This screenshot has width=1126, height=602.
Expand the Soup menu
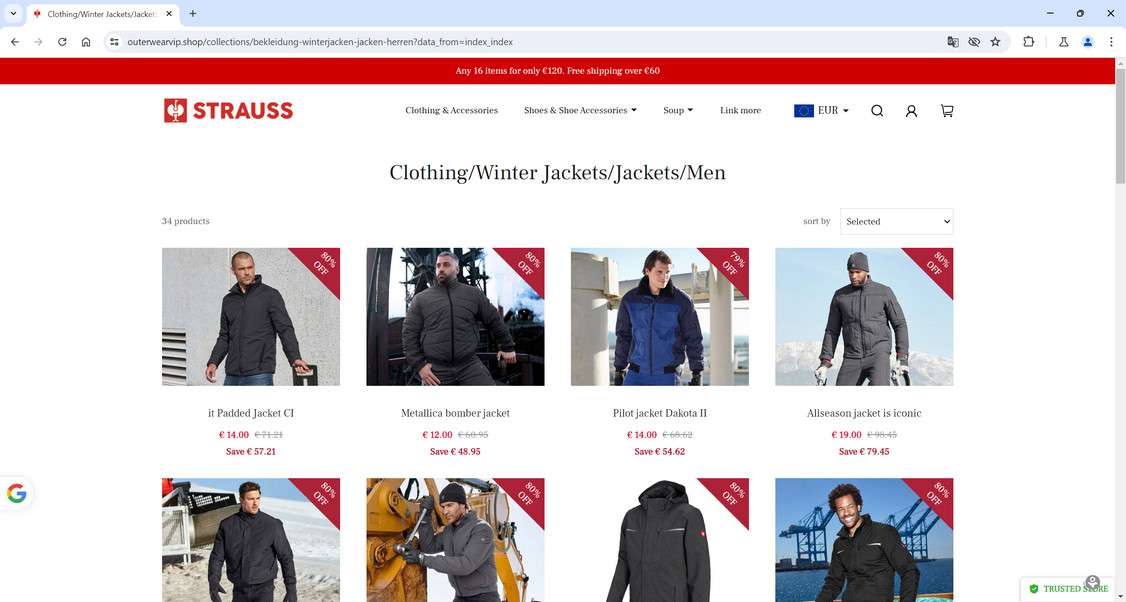click(x=678, y=111)
